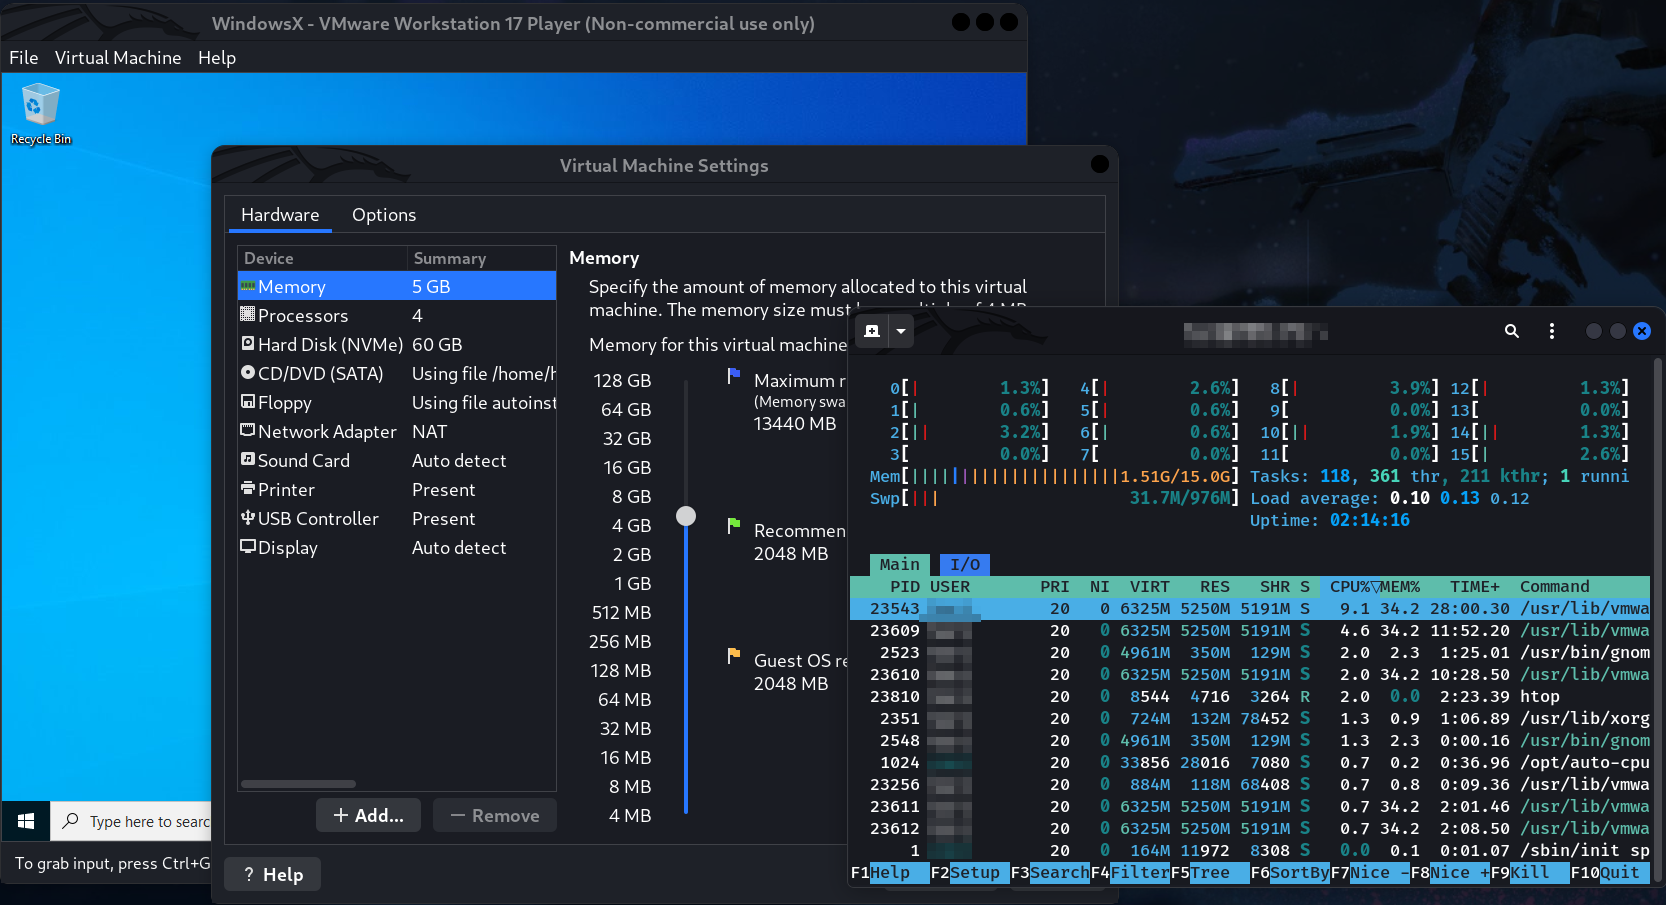Click the search magnifier icon in Windows taskbar
Image resolution: width=1666 pixels, height=905 pixels.
point(70,821)
